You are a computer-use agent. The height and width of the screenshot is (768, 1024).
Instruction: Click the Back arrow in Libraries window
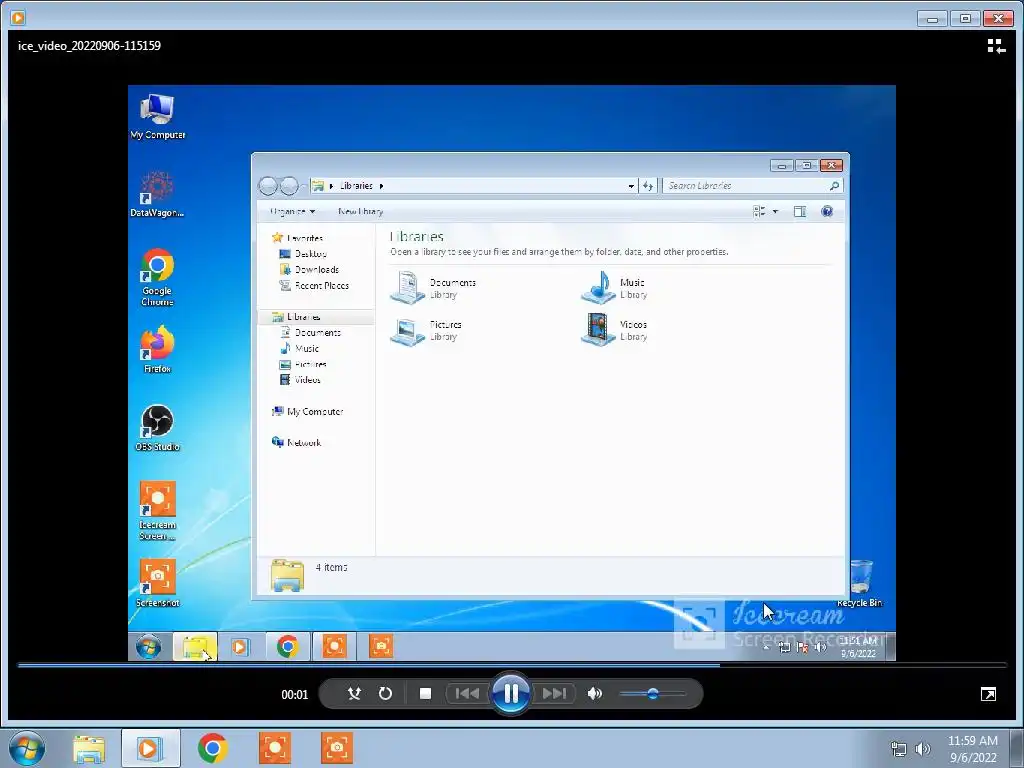[268, 186]
